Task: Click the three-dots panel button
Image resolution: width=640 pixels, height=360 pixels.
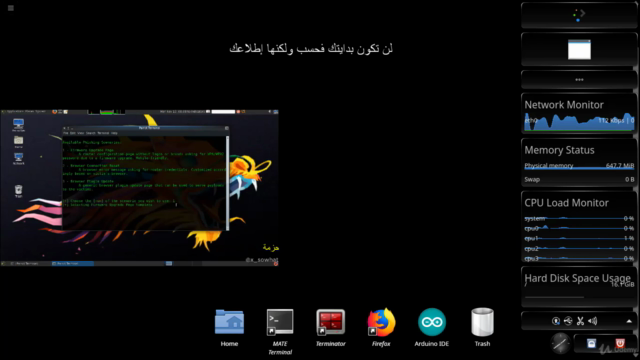Action: (579, 80)
